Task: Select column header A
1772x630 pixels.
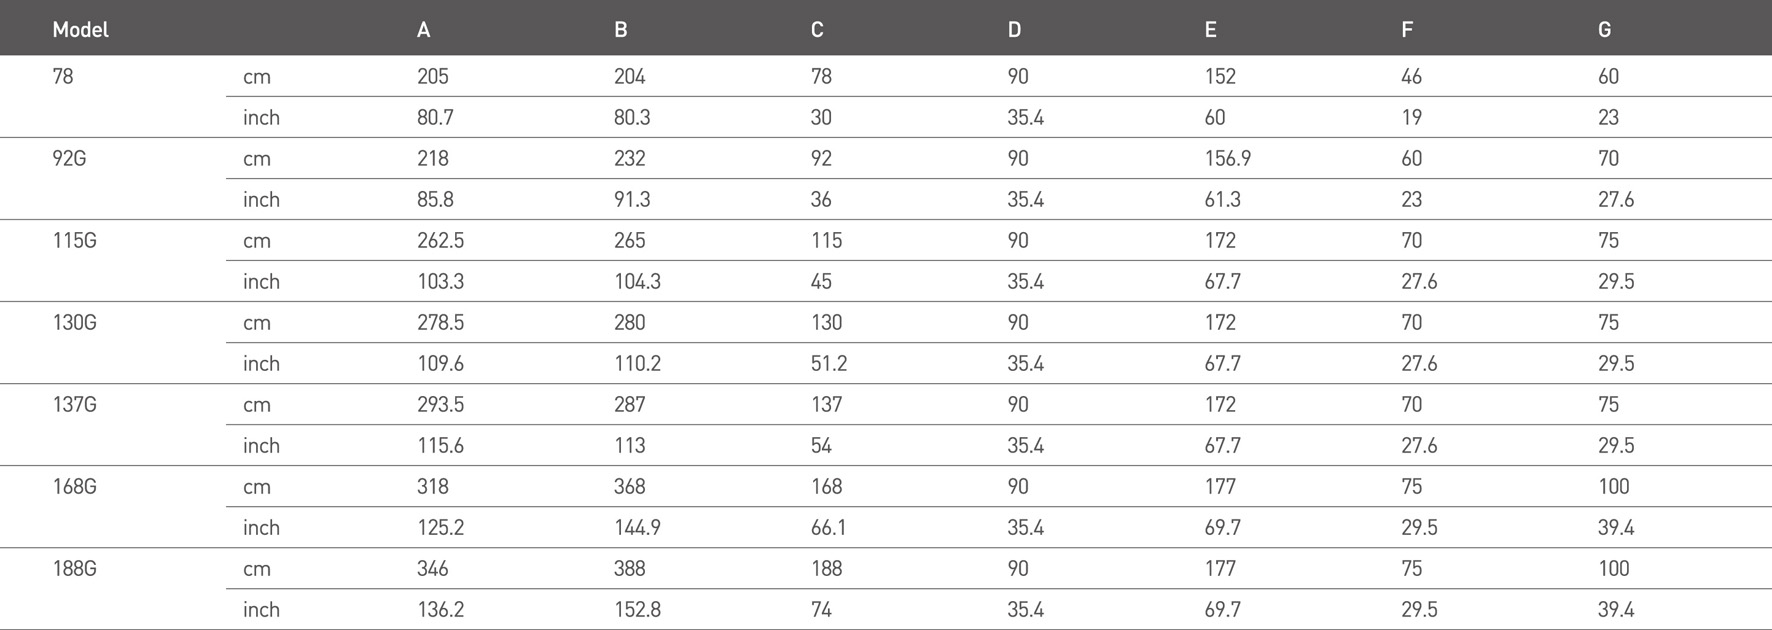Action: tap(424, 30)
